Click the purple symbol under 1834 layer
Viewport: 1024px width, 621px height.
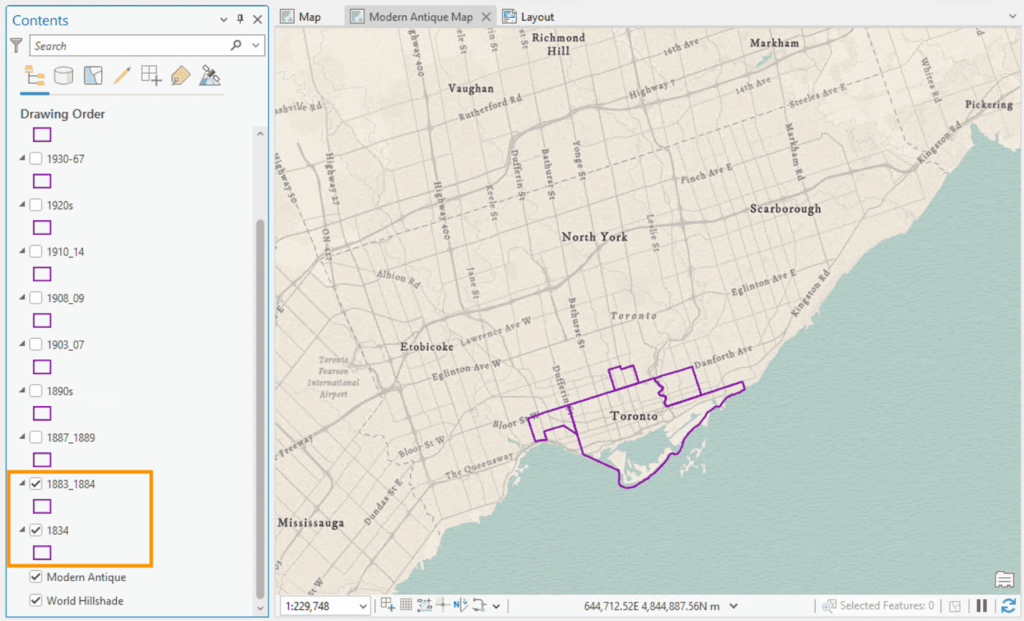point(42,553)
